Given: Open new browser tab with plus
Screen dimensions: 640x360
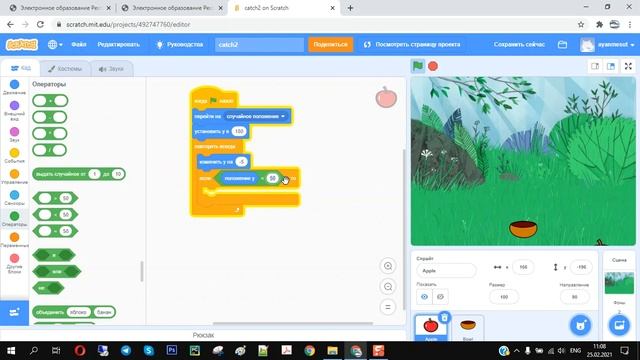Looking at the screenshot, I should (x=350, y=8).
